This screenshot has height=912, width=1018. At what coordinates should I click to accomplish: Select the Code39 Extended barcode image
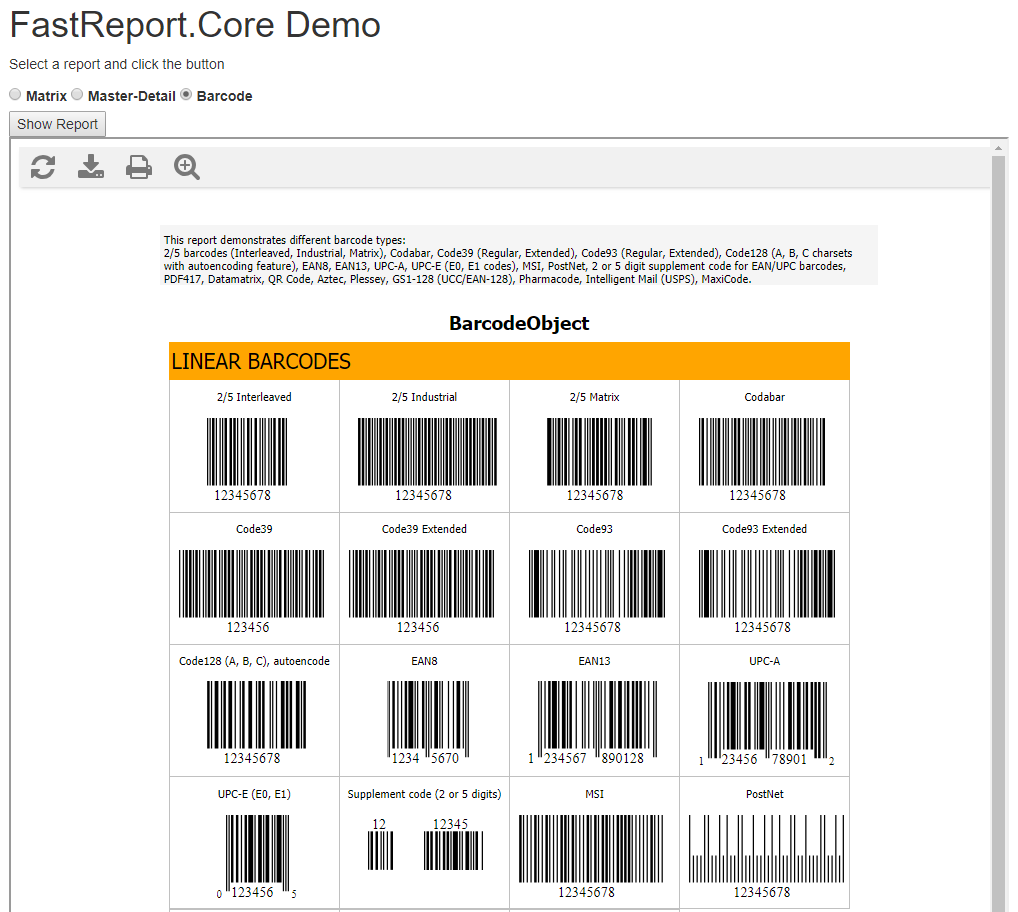(421, 584)
